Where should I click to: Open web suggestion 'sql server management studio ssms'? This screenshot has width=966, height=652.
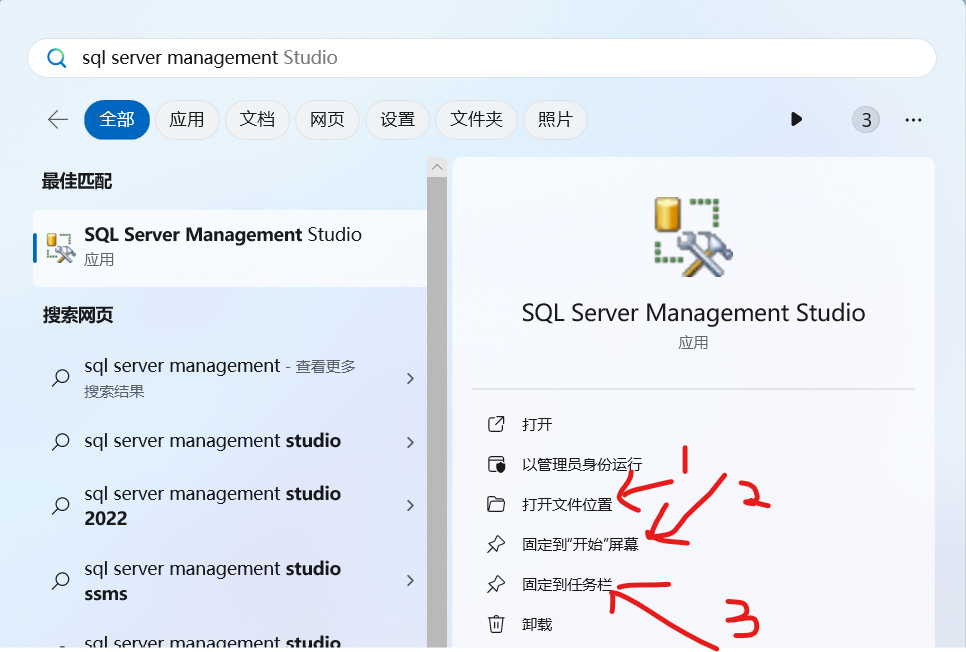230,581
